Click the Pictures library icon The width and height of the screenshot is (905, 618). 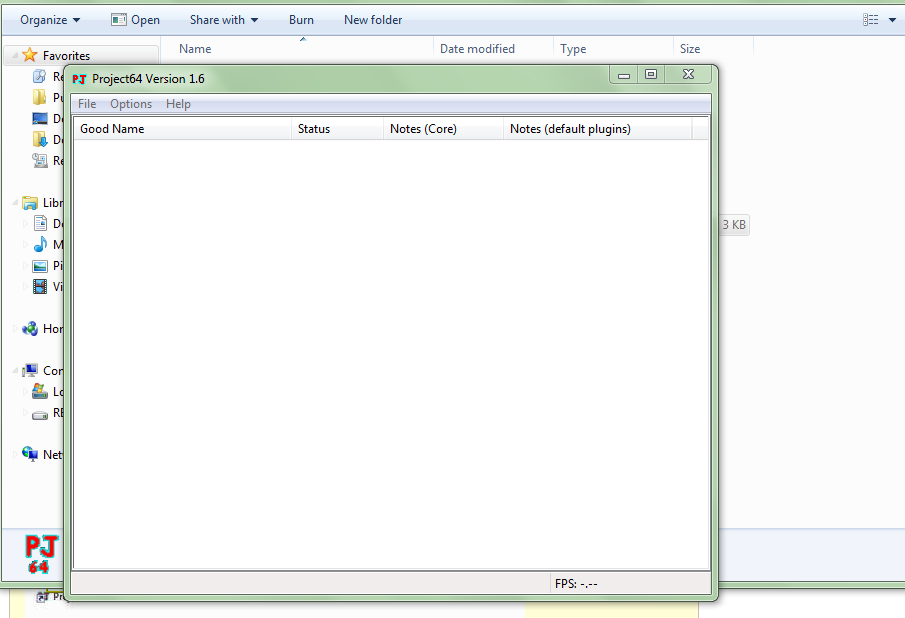coord(40,265)
